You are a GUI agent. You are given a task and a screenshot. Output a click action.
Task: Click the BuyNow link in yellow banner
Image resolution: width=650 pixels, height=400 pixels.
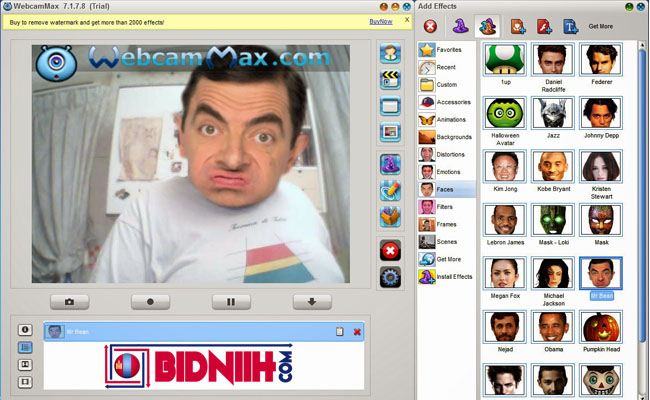point(381,22)
